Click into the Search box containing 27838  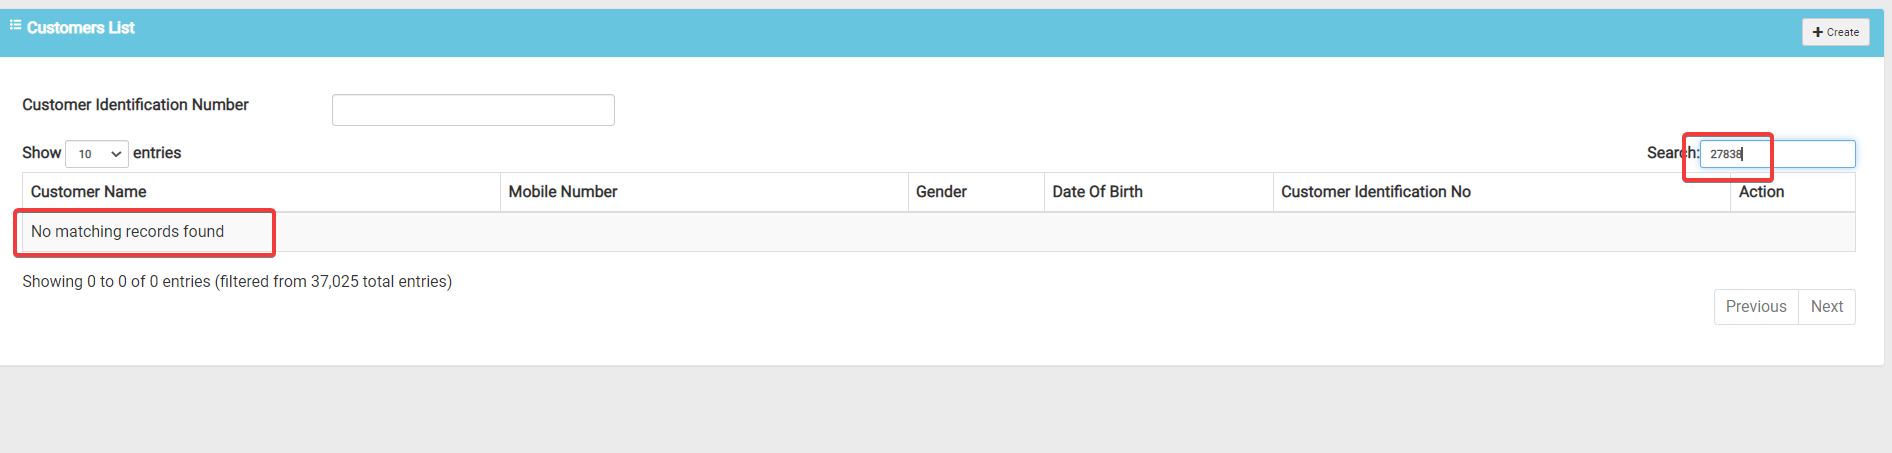1778,154
